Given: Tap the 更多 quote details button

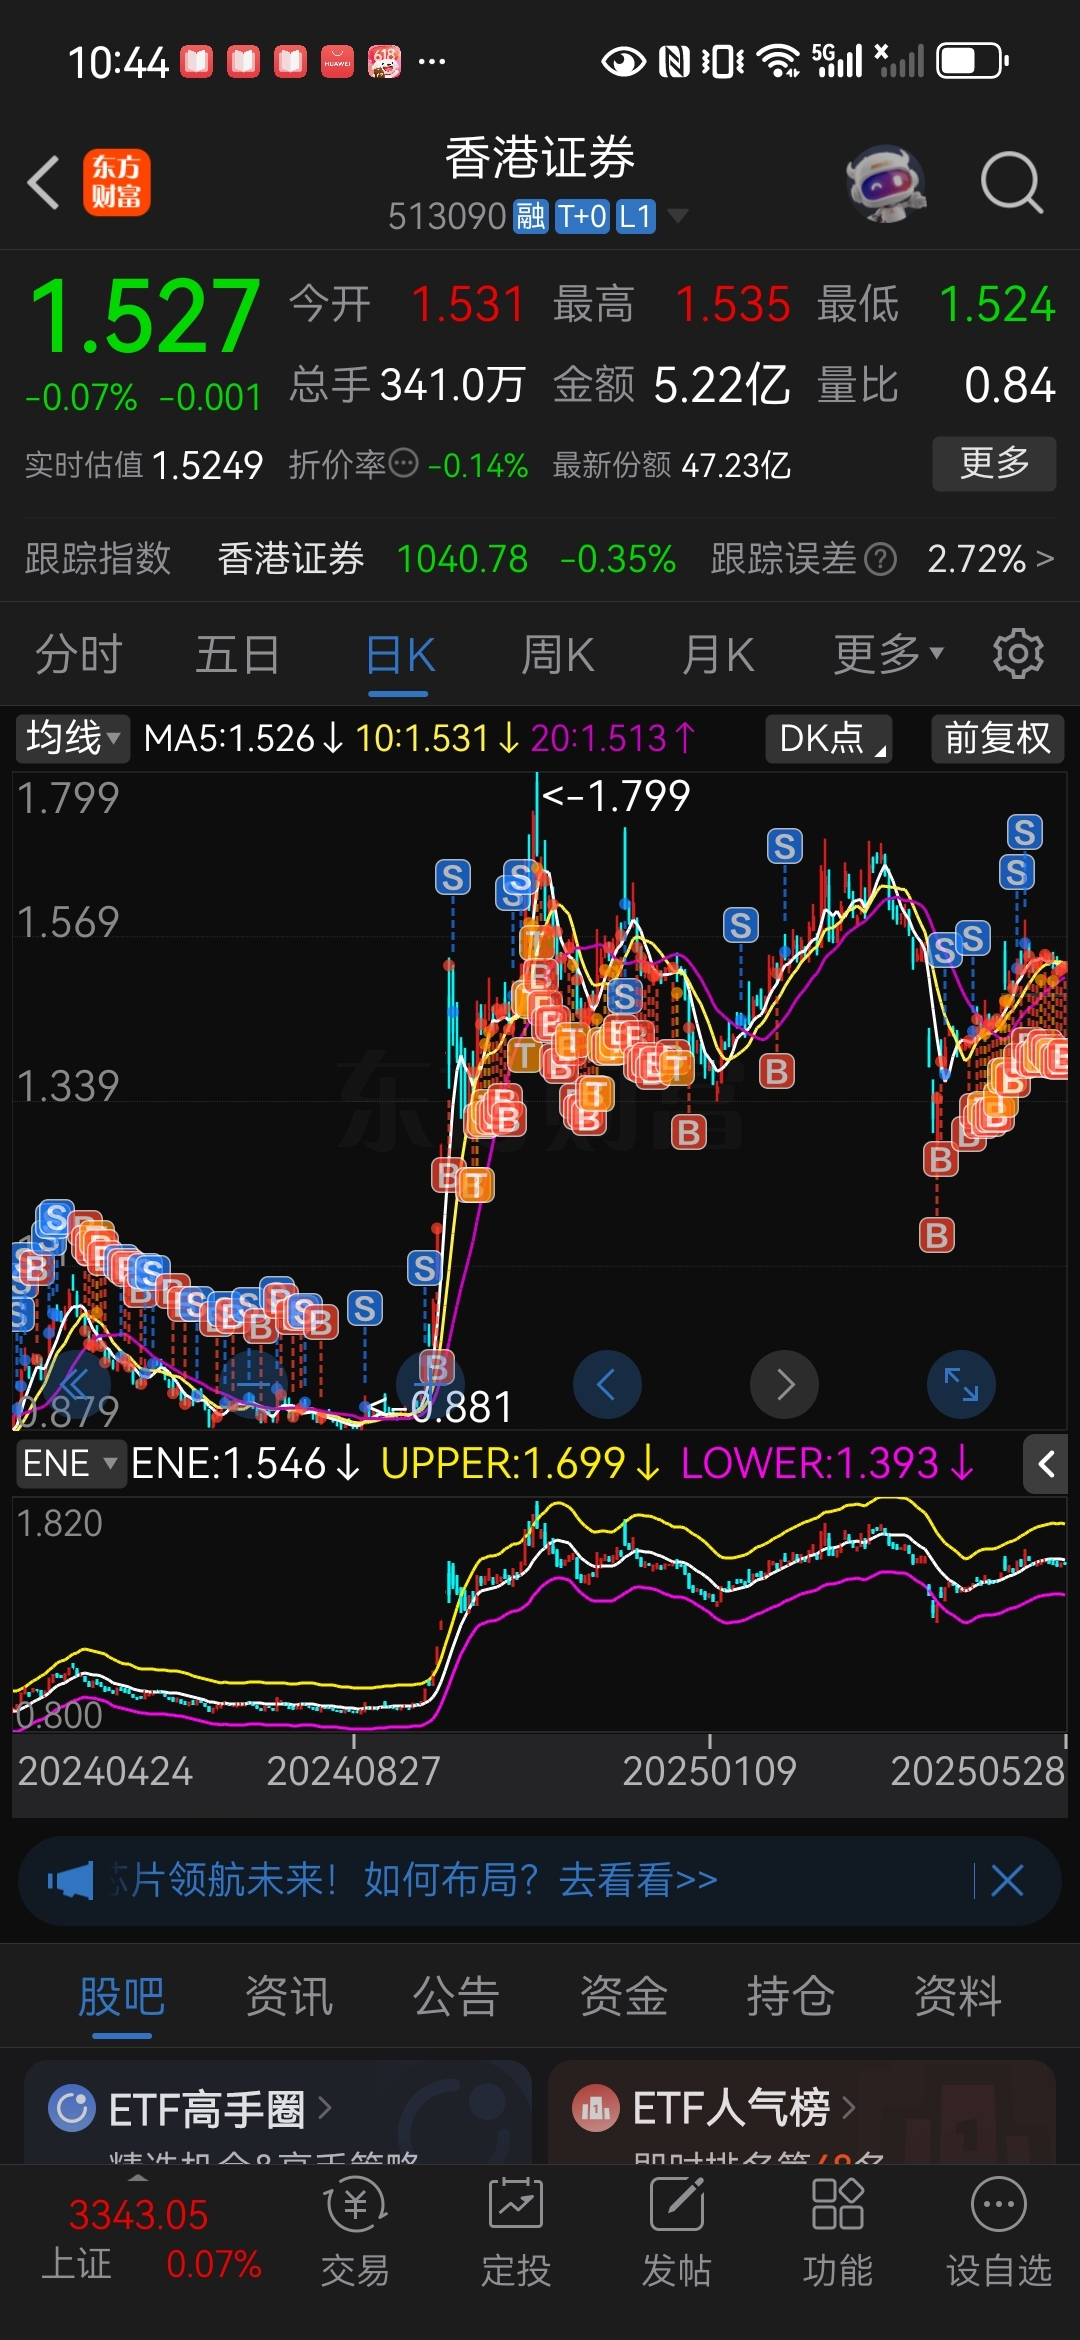Looking at the screenshot, I should pyautogui.click(x=994, y=463).
